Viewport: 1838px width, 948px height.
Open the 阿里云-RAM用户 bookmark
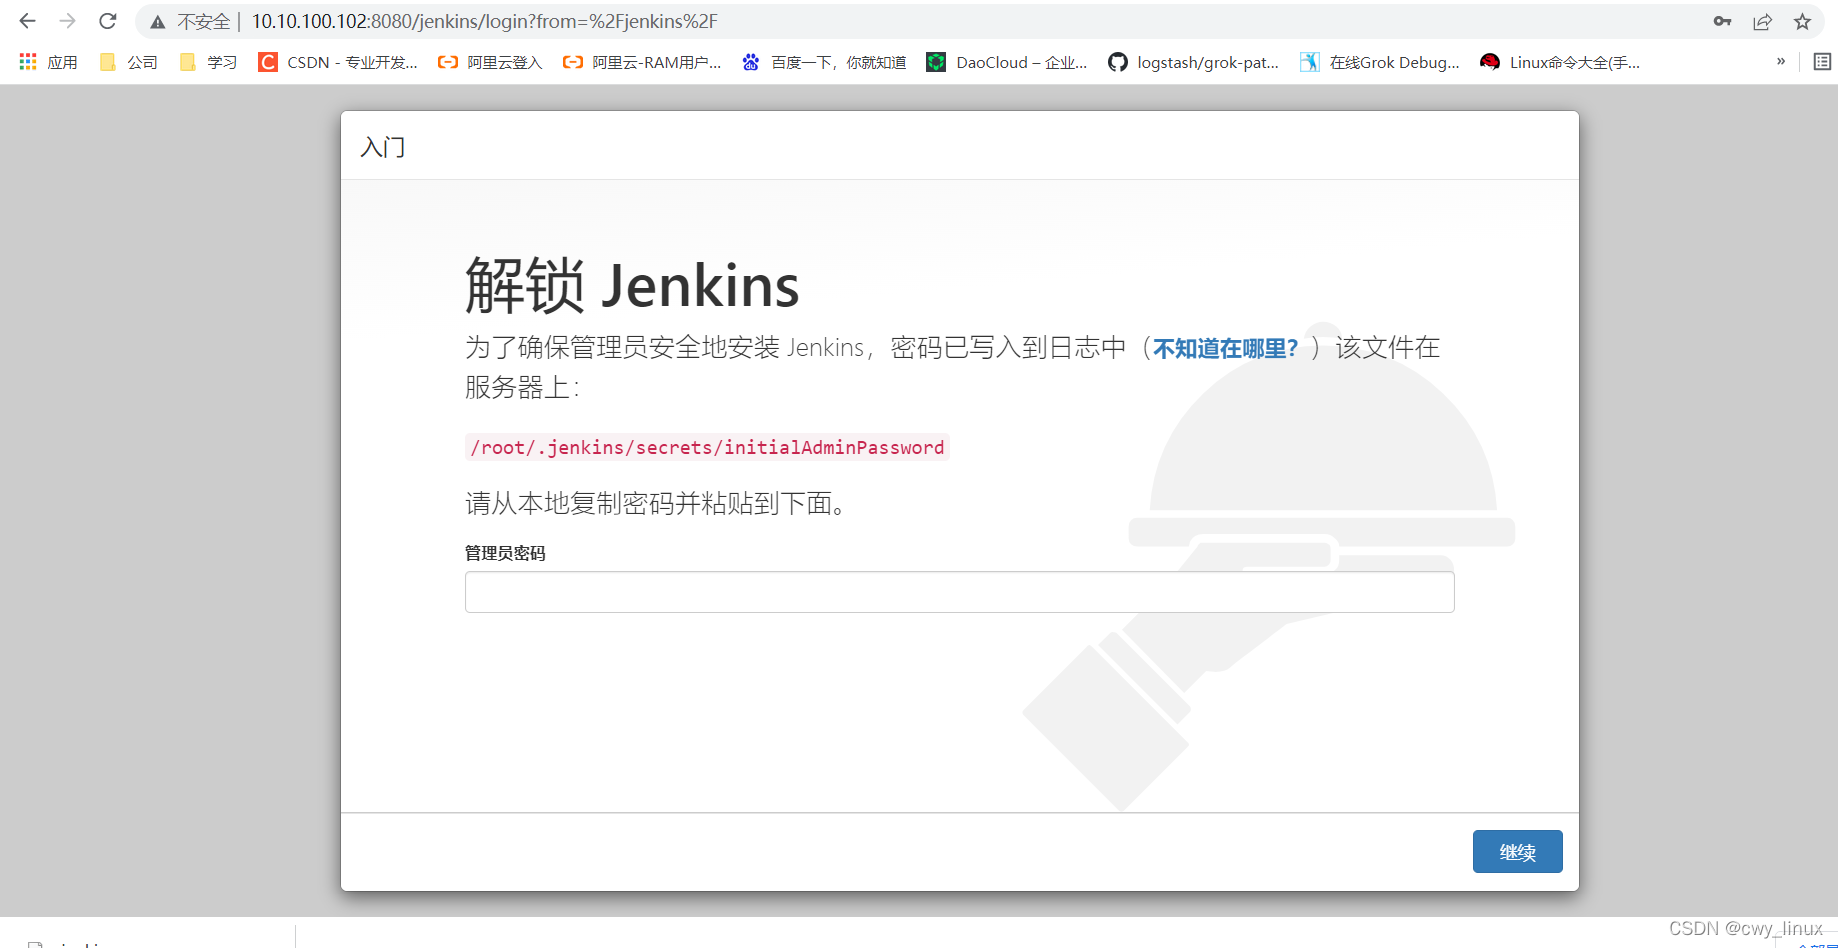tap(642, 62)
